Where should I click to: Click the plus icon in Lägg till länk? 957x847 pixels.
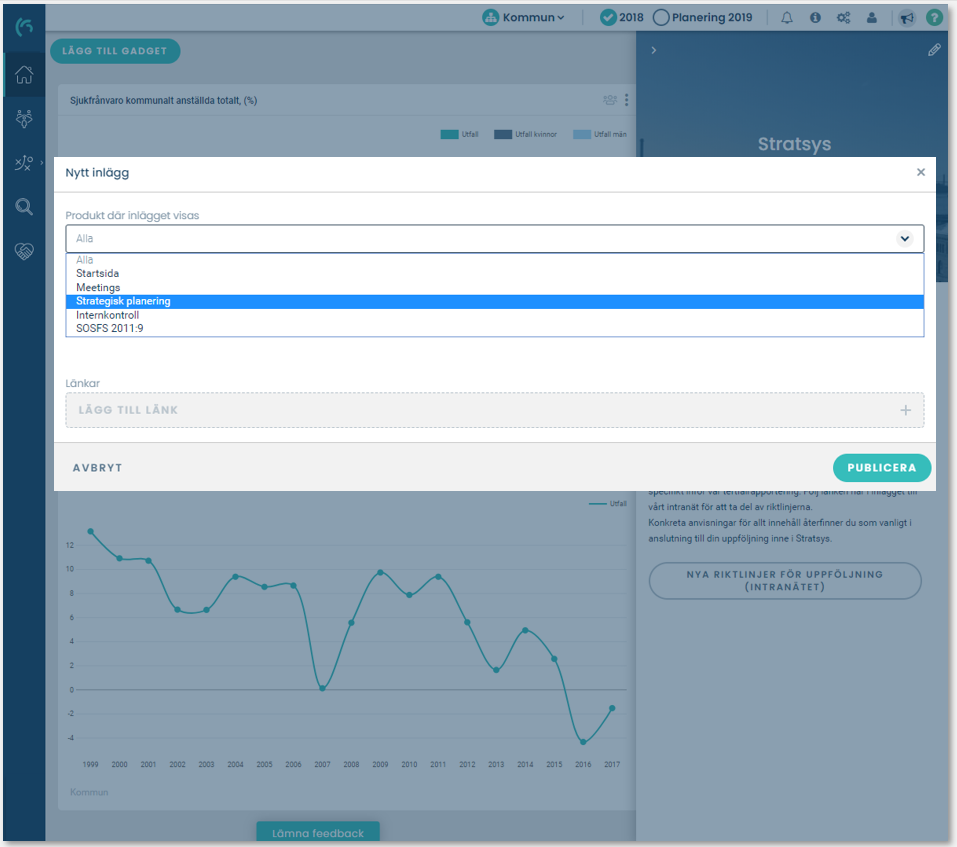pos(905,411)
